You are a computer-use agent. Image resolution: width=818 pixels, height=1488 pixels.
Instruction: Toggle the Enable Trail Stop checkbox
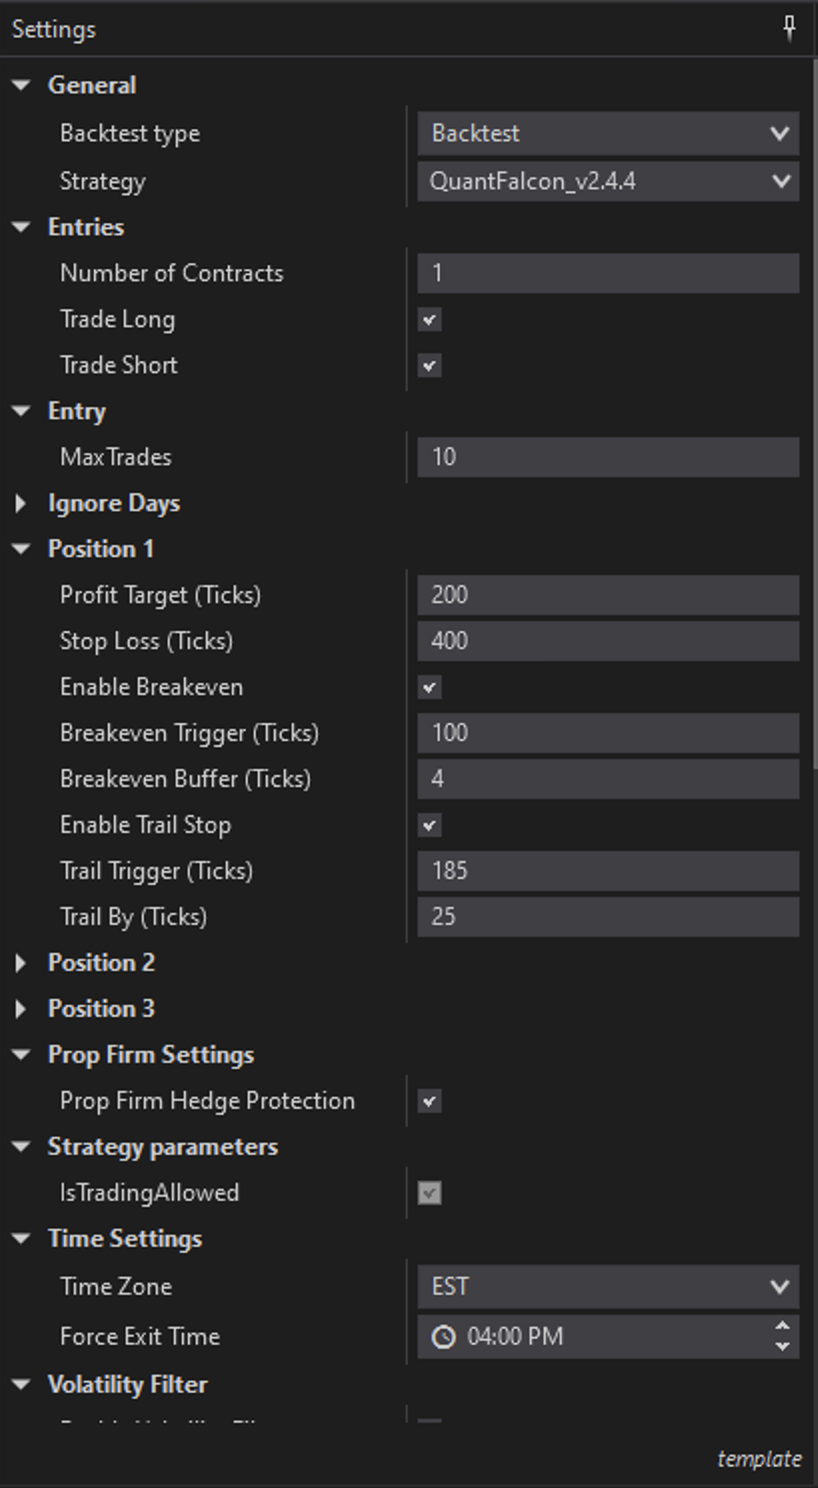point(430,826)
